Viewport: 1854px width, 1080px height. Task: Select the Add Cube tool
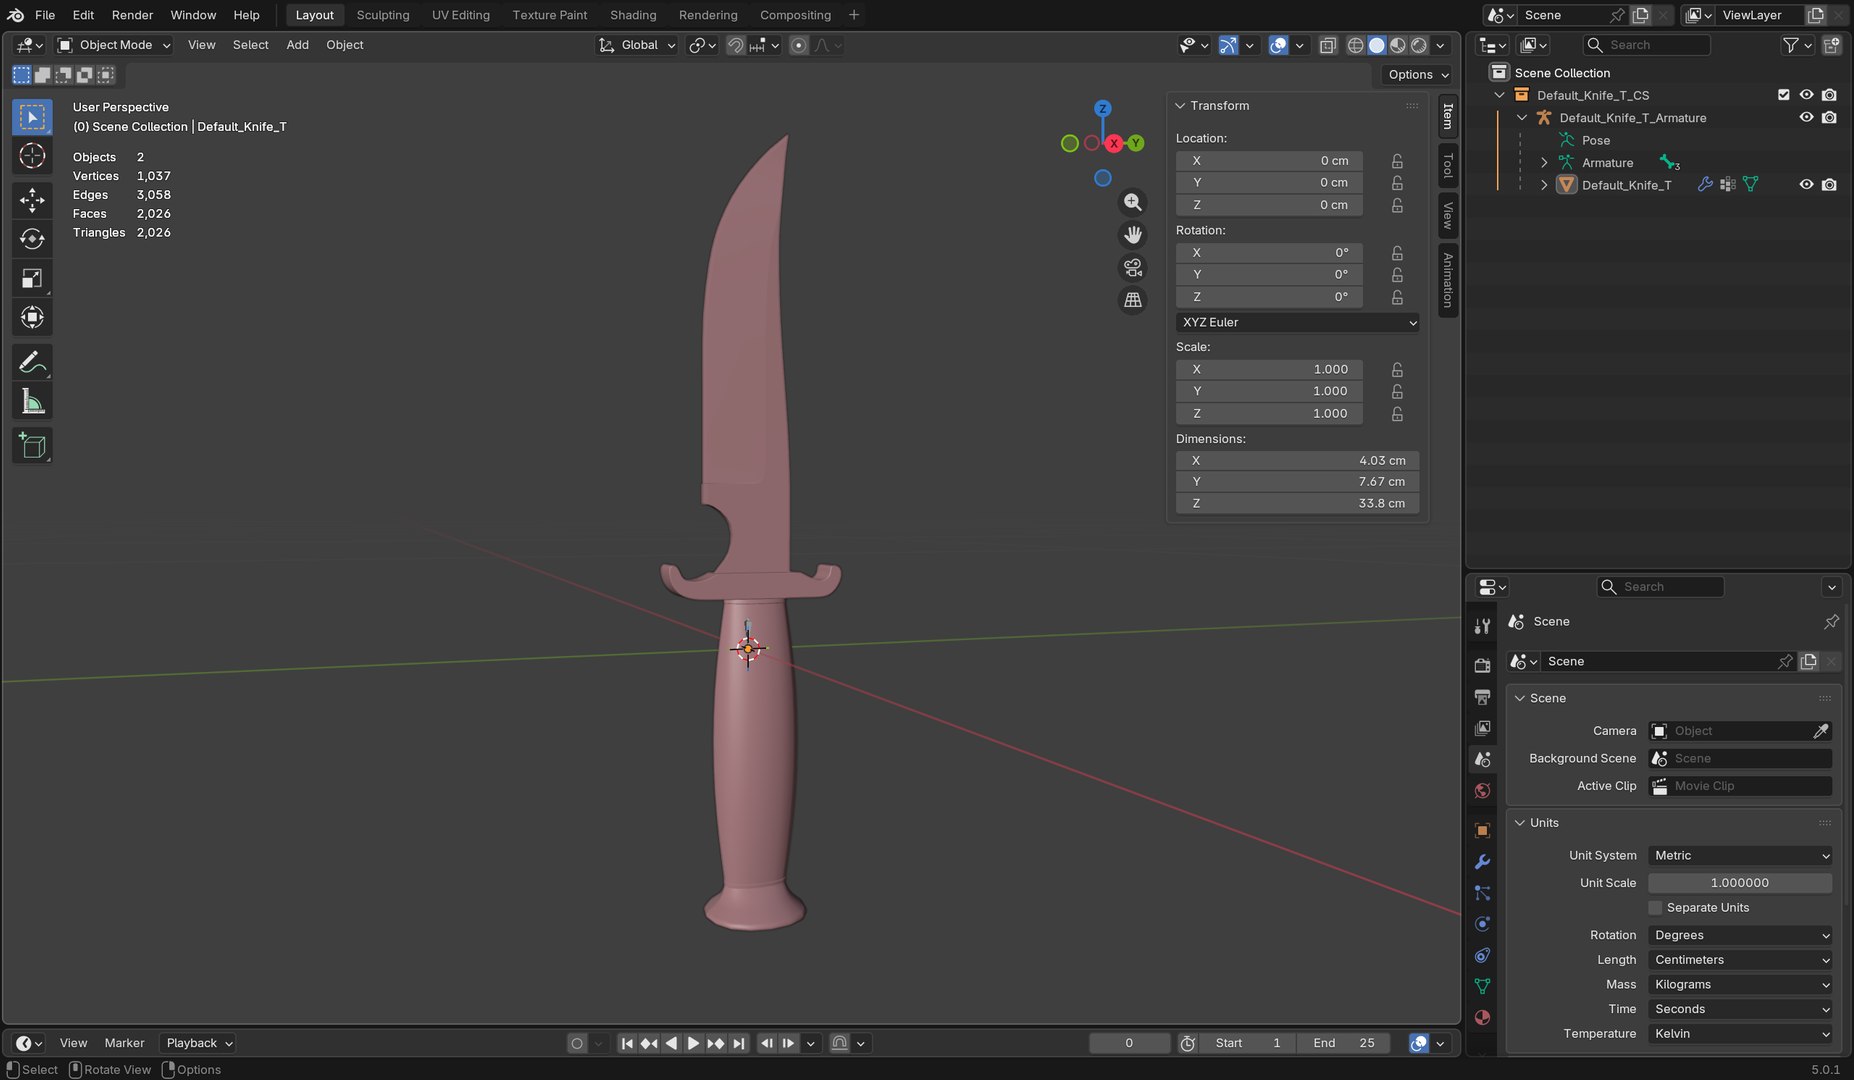point(32,446)
